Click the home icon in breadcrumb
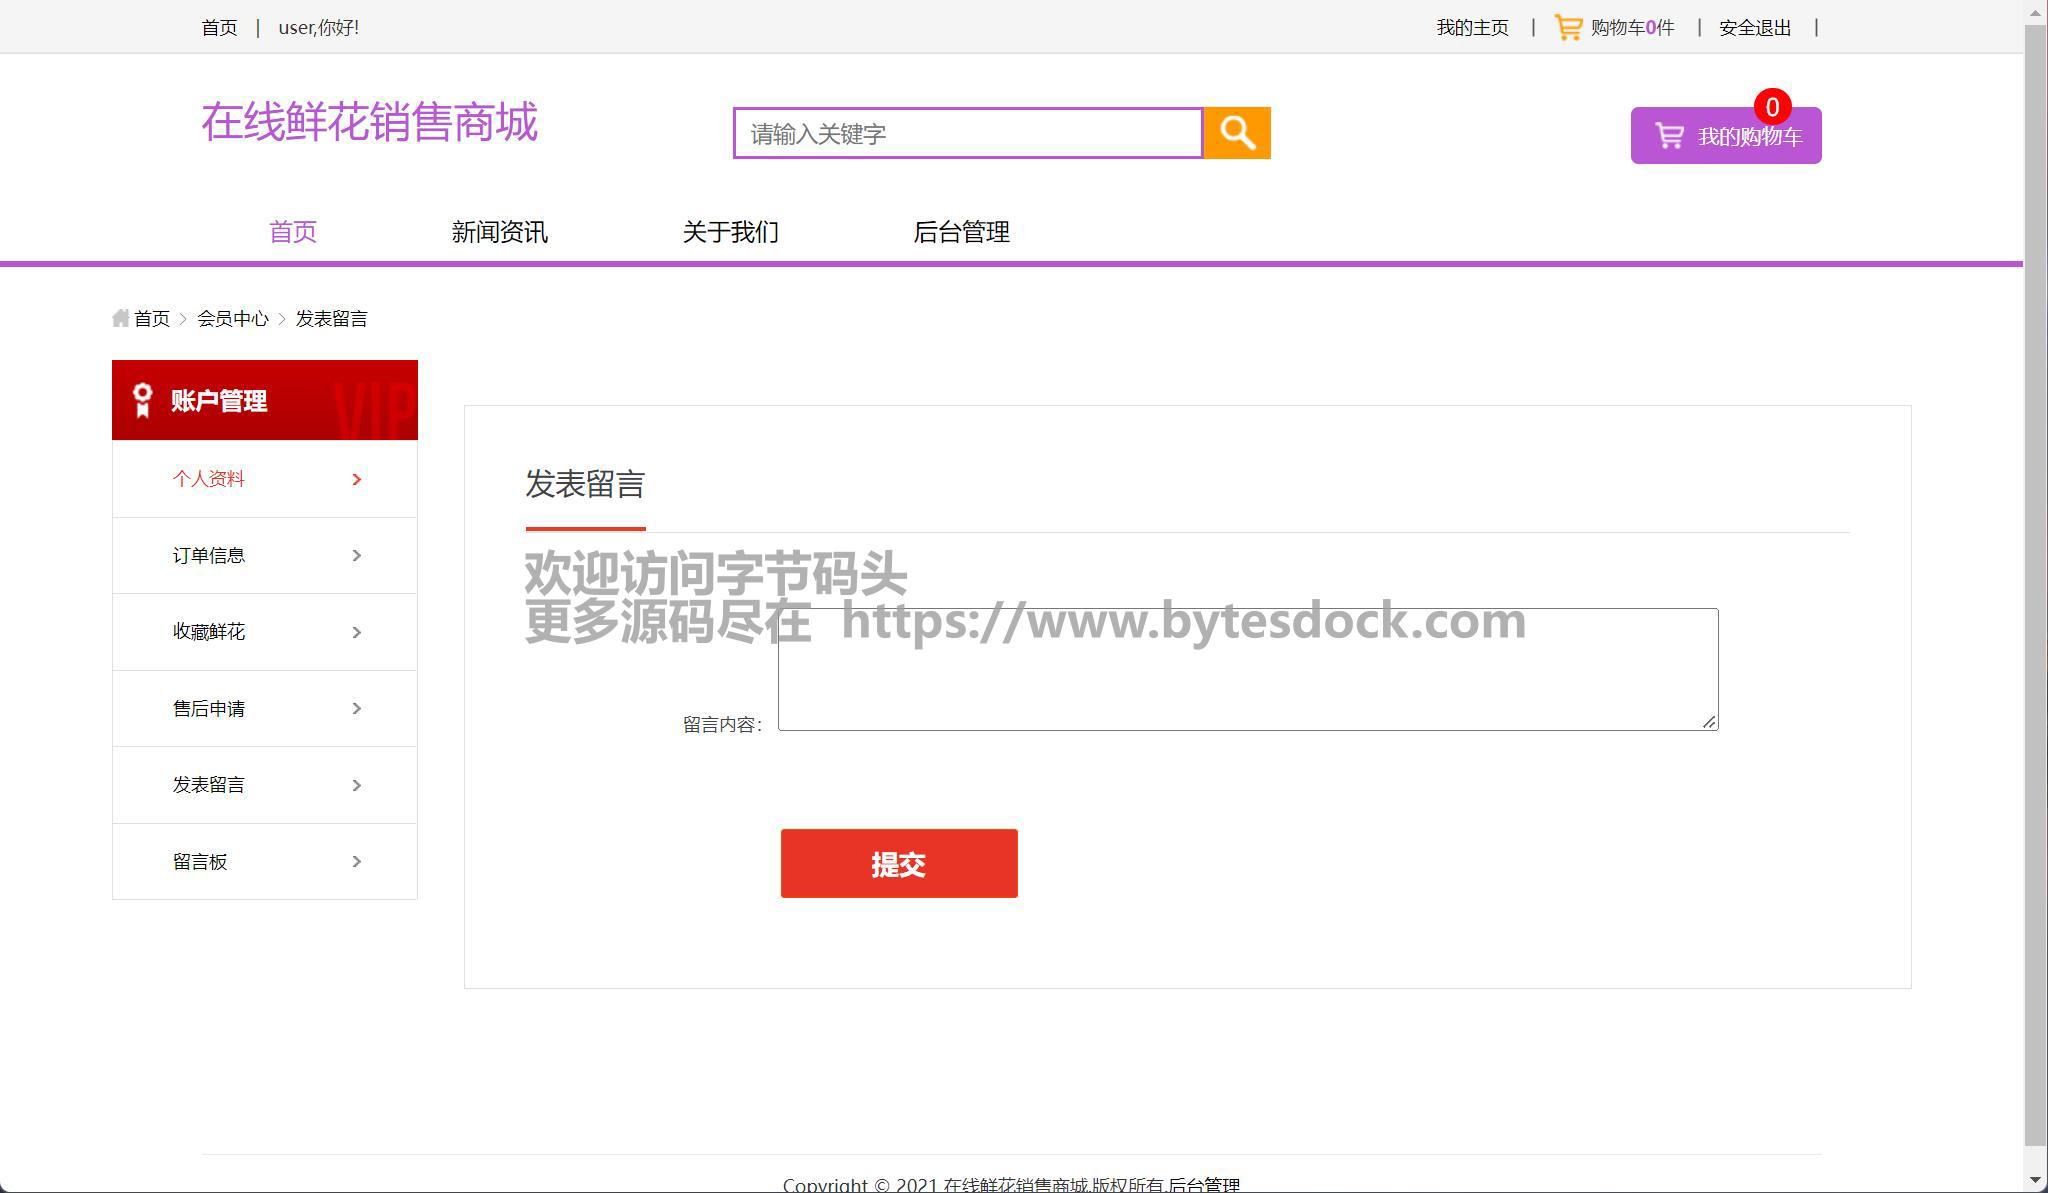2048x1193 pixels. click(x=121, y=318)
